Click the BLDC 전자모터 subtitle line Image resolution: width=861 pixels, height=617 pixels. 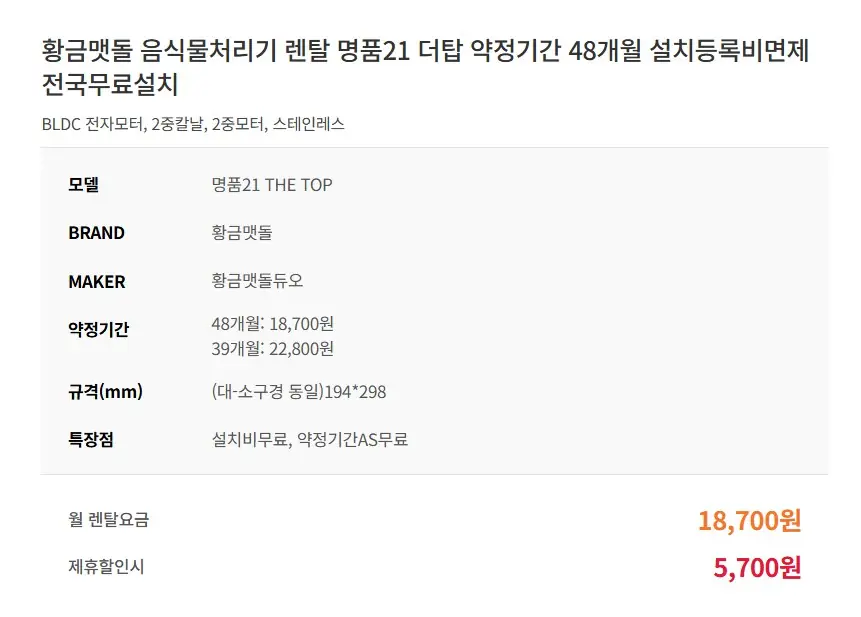pyautogui.click(x=193, y=124)
